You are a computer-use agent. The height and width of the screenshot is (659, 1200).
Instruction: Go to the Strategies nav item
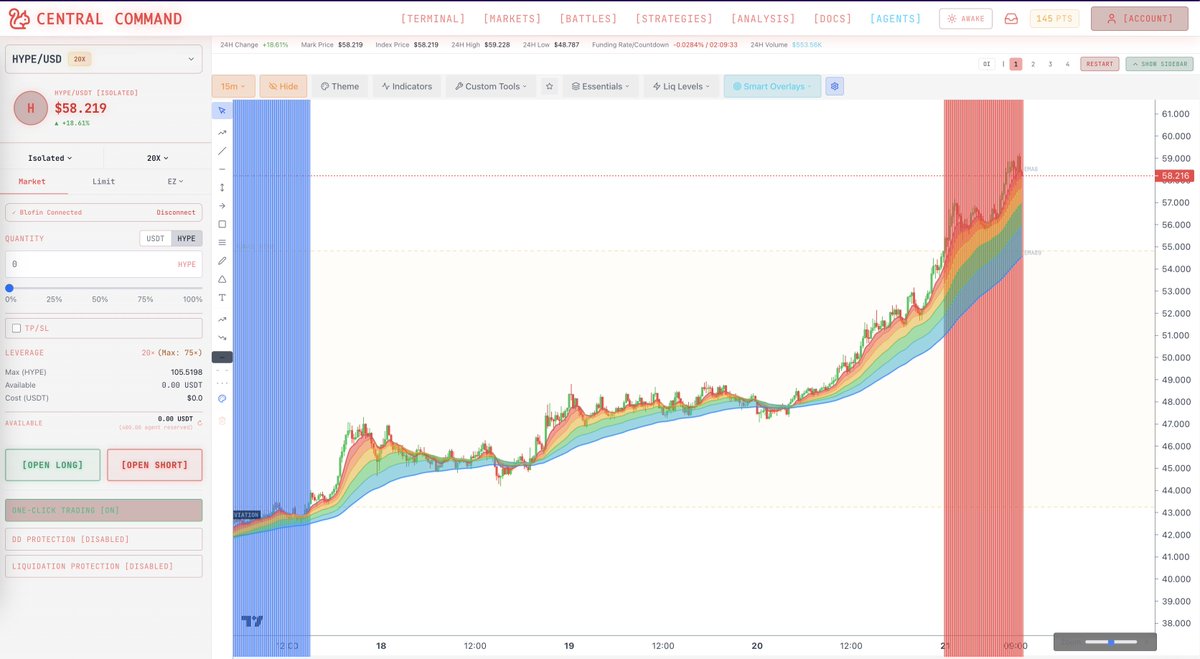click(x=674, y=19)
